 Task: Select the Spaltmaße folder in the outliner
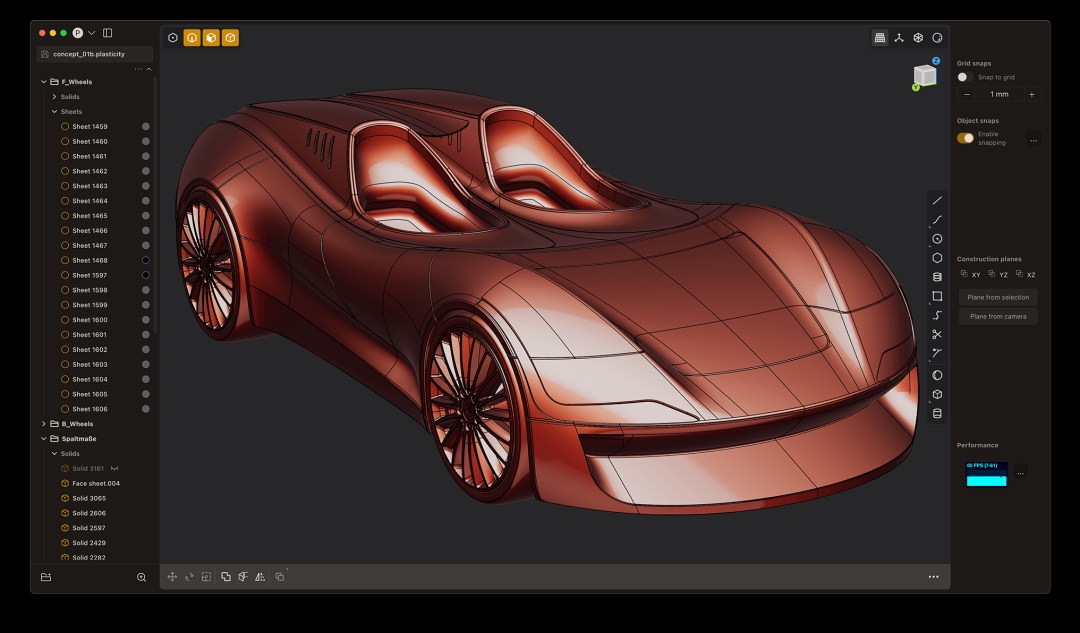(x=77, y=438)
